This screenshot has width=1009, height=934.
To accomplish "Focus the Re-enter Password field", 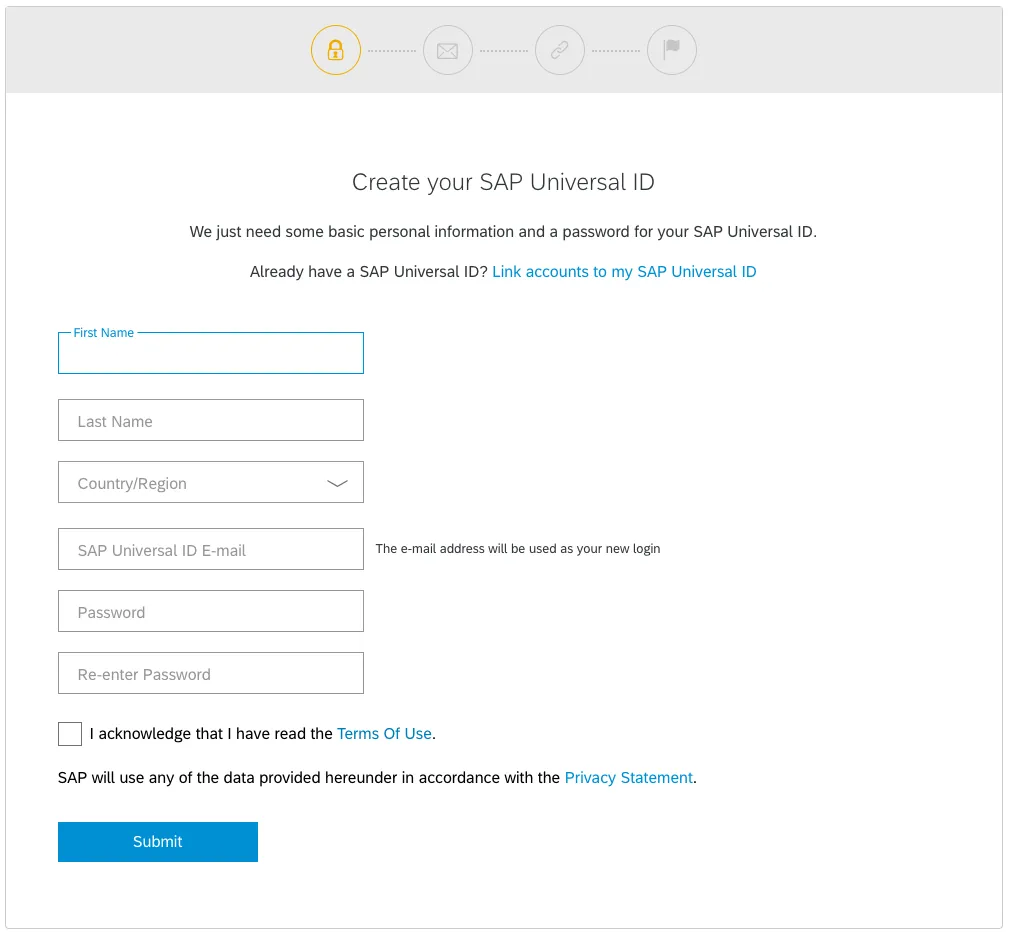I will pyautogui.click(x=211, y=673).
